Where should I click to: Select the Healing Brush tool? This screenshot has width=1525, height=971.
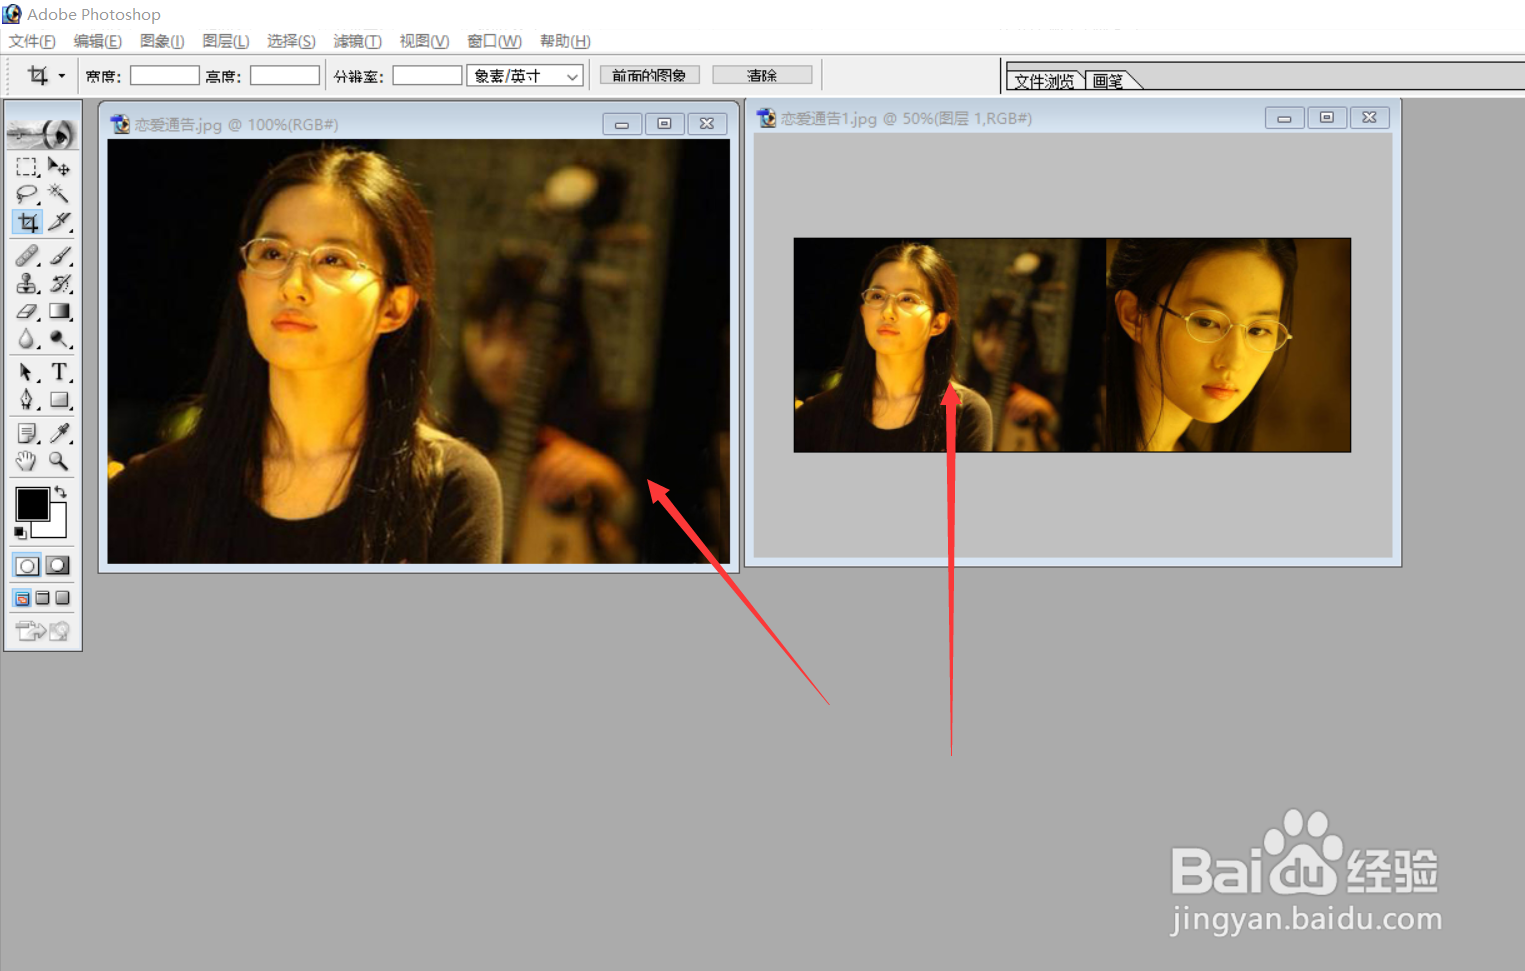click(x=27, y=256)
